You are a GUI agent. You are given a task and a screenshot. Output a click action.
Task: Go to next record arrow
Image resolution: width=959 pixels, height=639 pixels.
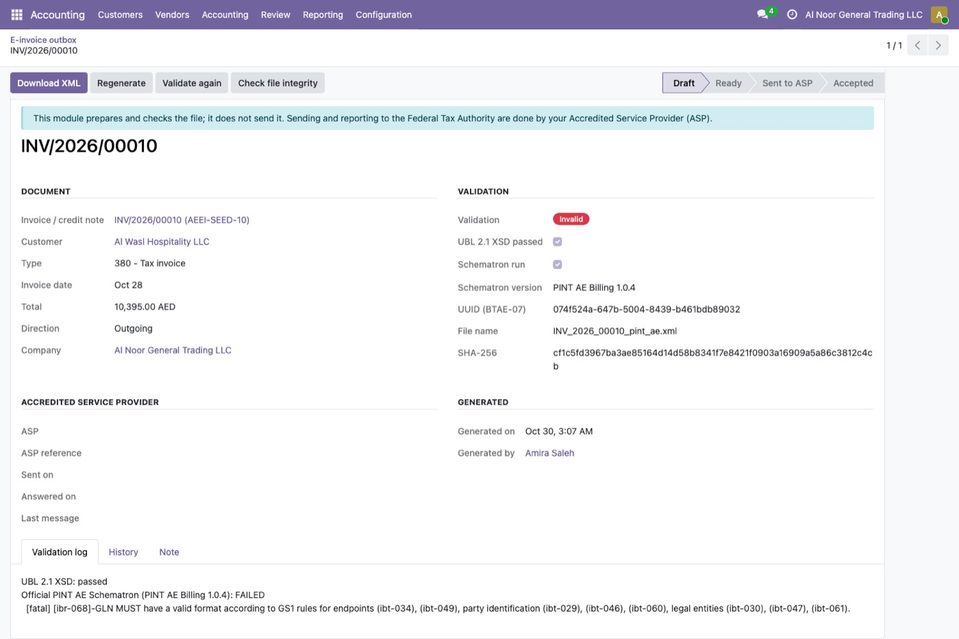[938, 45]
